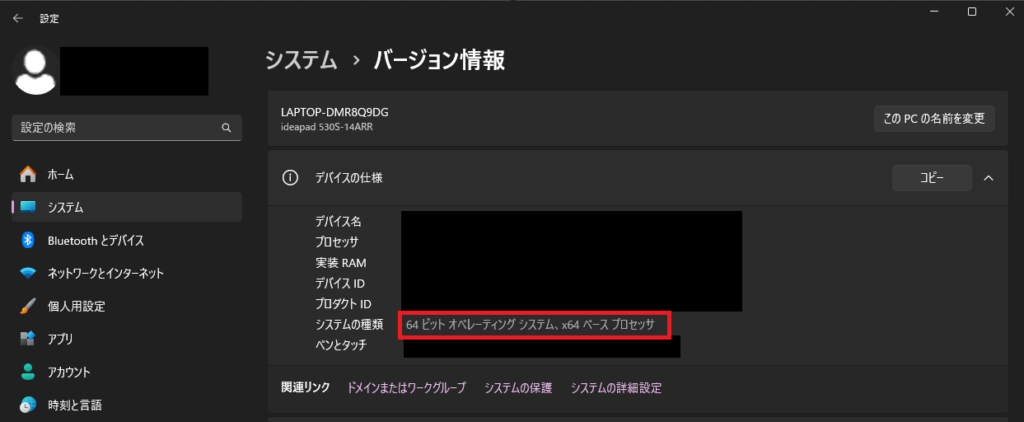Screen dimensions: 1024x422
Task: Collapse the デバイスの仕様 section chevron
Action: [988, 178]
